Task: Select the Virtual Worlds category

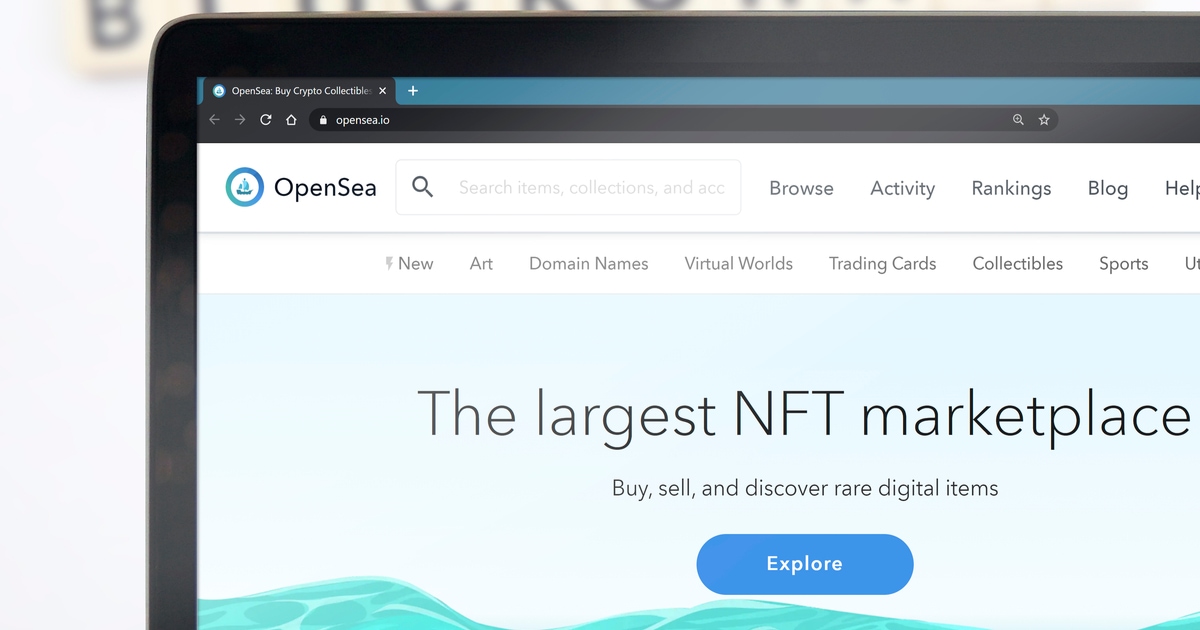Action: point(738,264)
